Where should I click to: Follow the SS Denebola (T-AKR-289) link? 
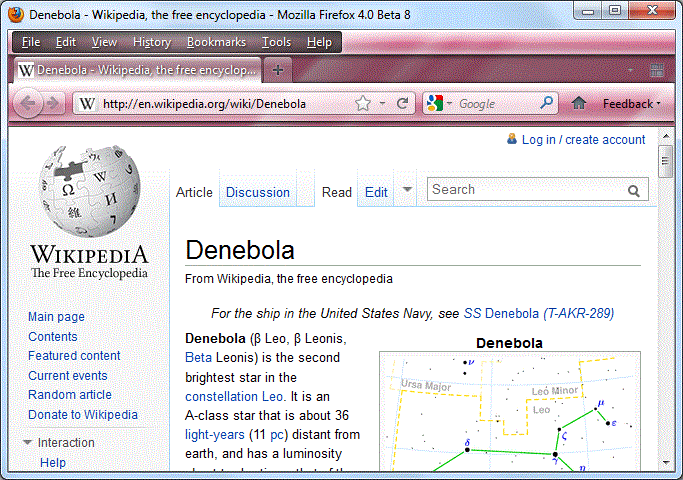539,313
